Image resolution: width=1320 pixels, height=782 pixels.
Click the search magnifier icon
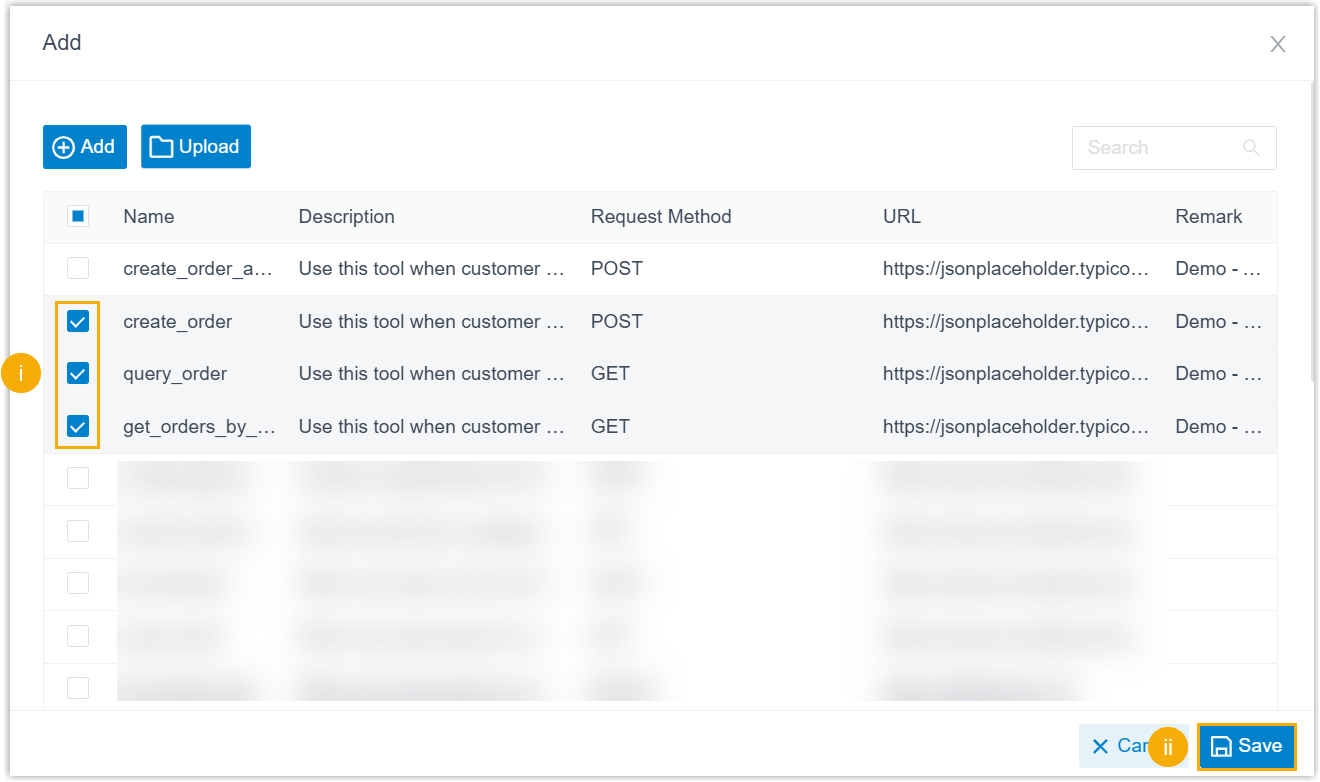click(x=1251, y=148)
